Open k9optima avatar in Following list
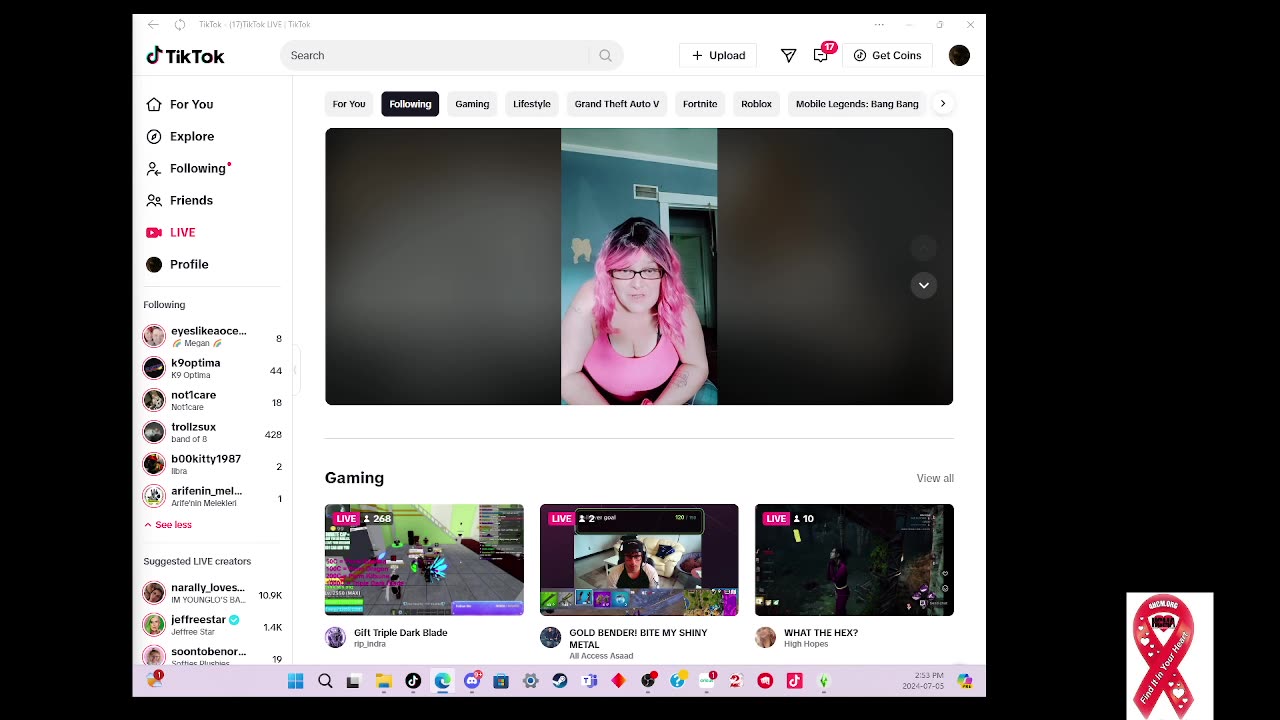 tap(154, 368)
